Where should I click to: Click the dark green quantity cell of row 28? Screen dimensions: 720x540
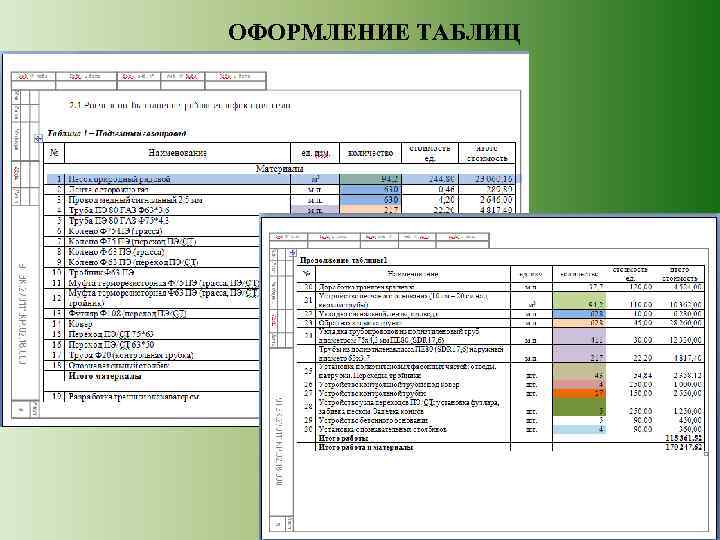point(579,407)
